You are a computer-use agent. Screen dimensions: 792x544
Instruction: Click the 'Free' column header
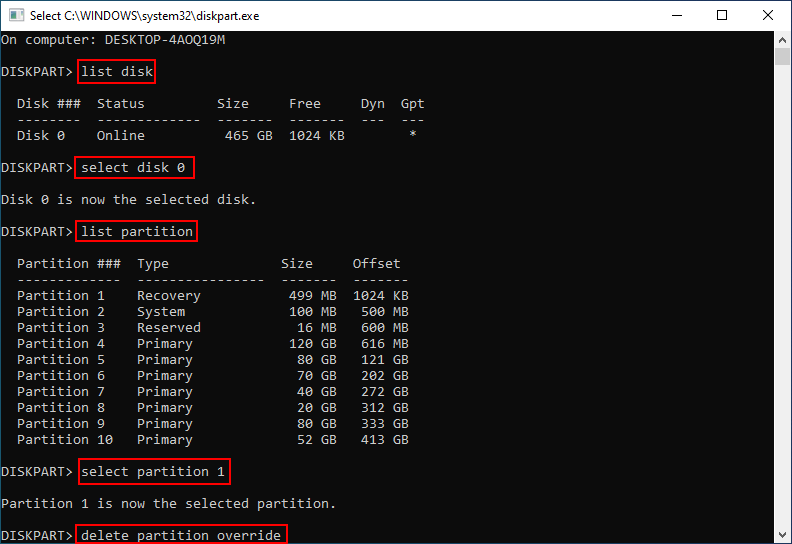point(305,104)
